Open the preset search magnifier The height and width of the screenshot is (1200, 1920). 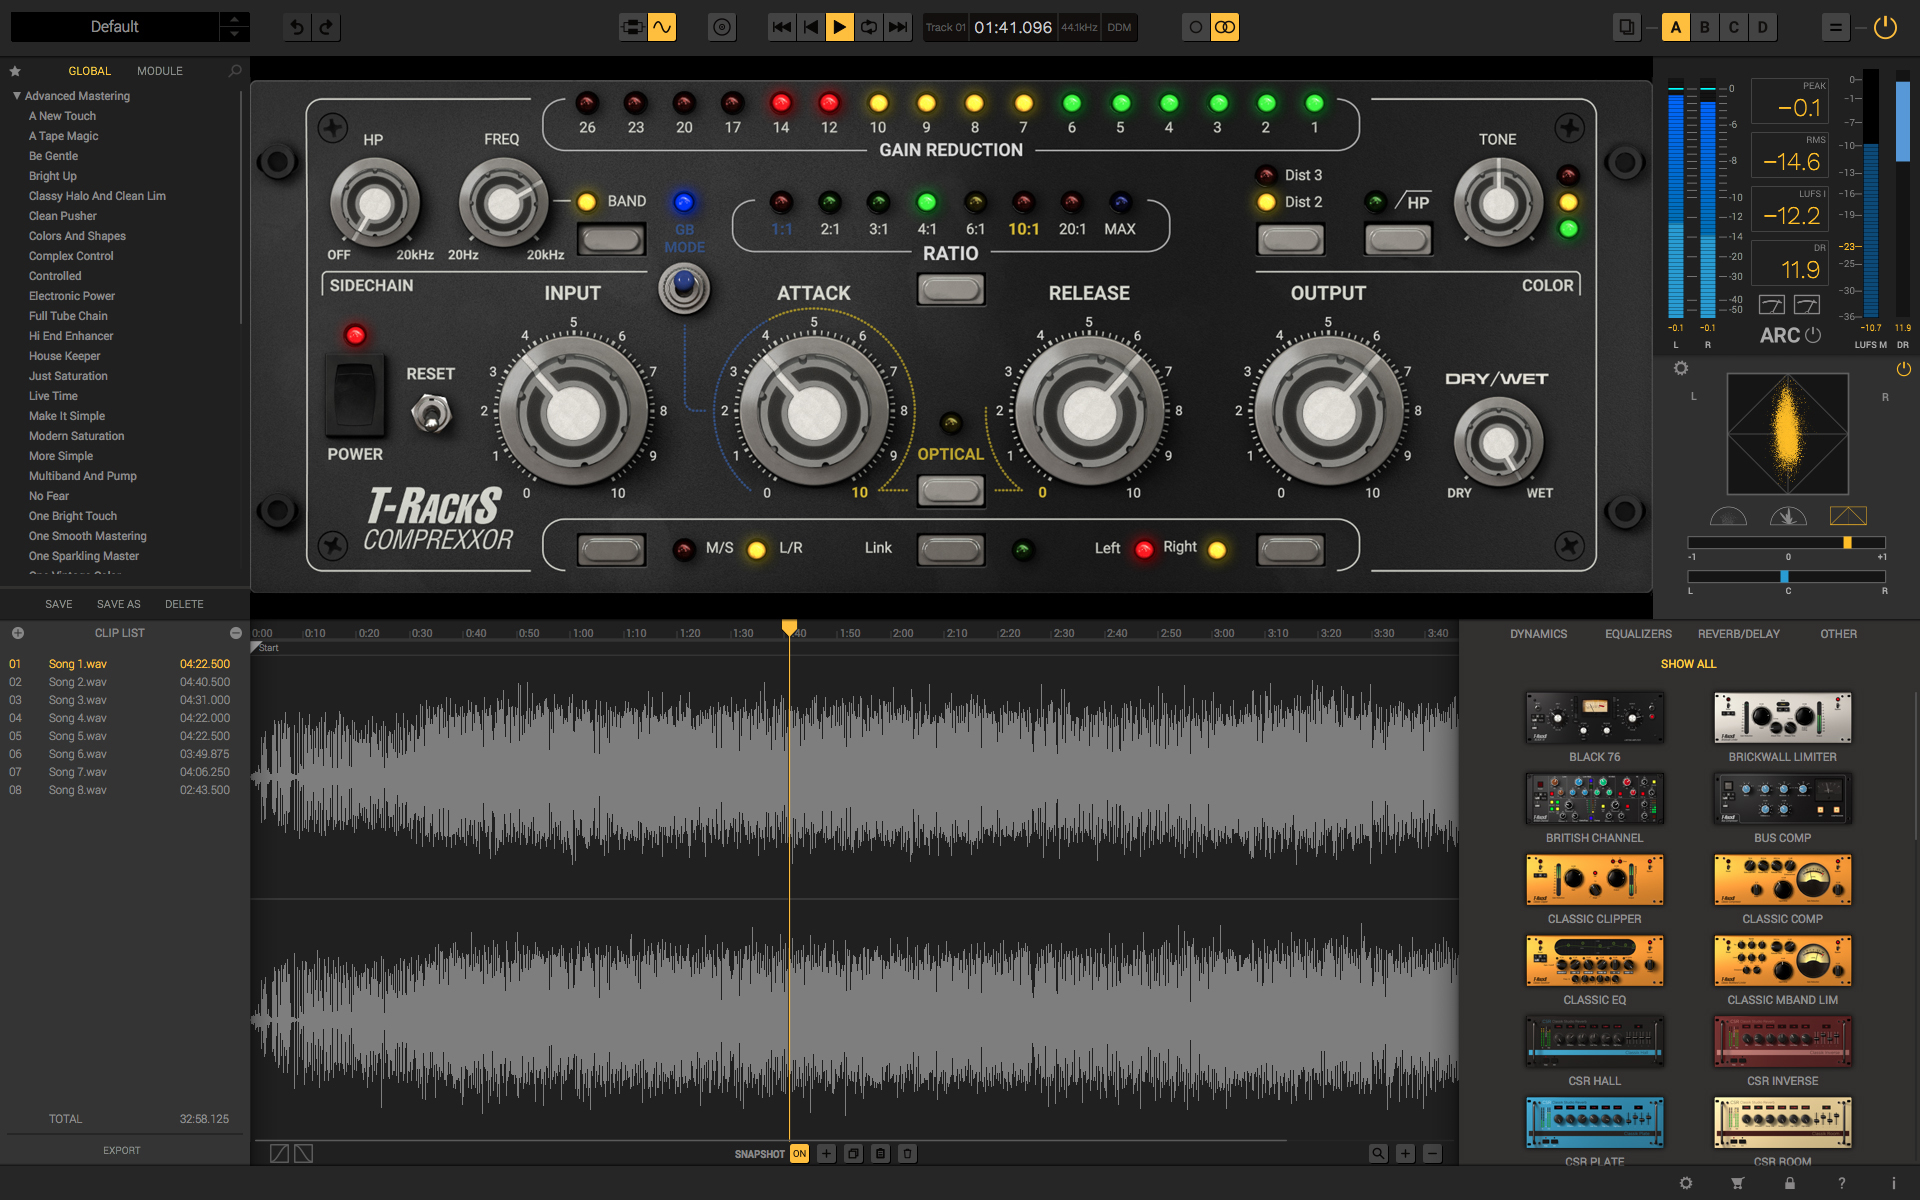235,71
